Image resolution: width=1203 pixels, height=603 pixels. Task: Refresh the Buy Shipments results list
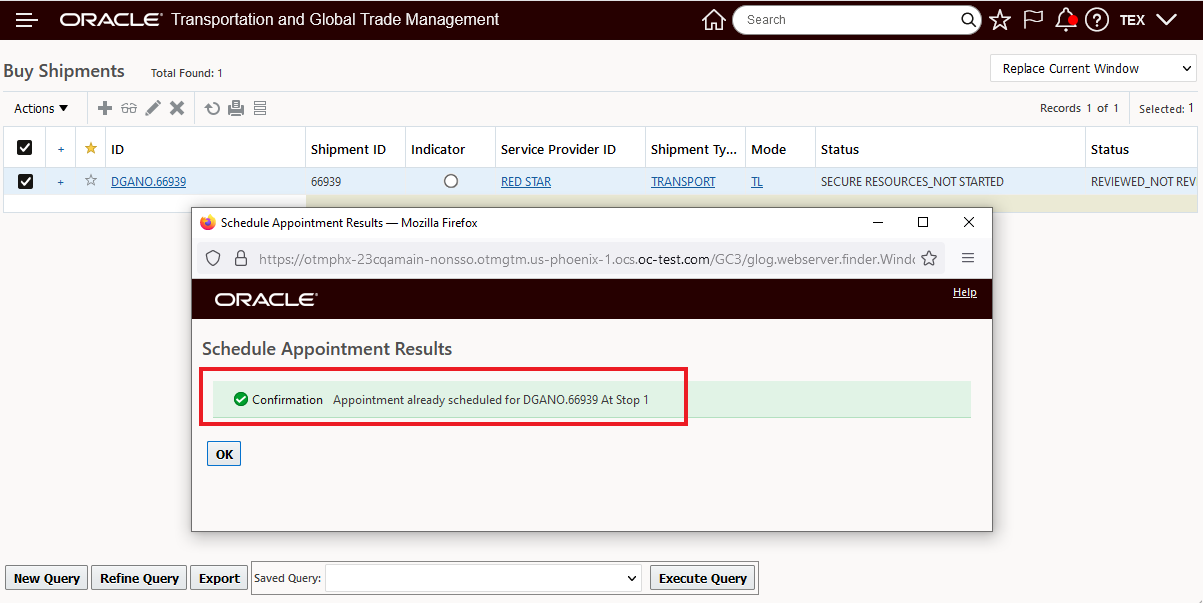[212, 108]
